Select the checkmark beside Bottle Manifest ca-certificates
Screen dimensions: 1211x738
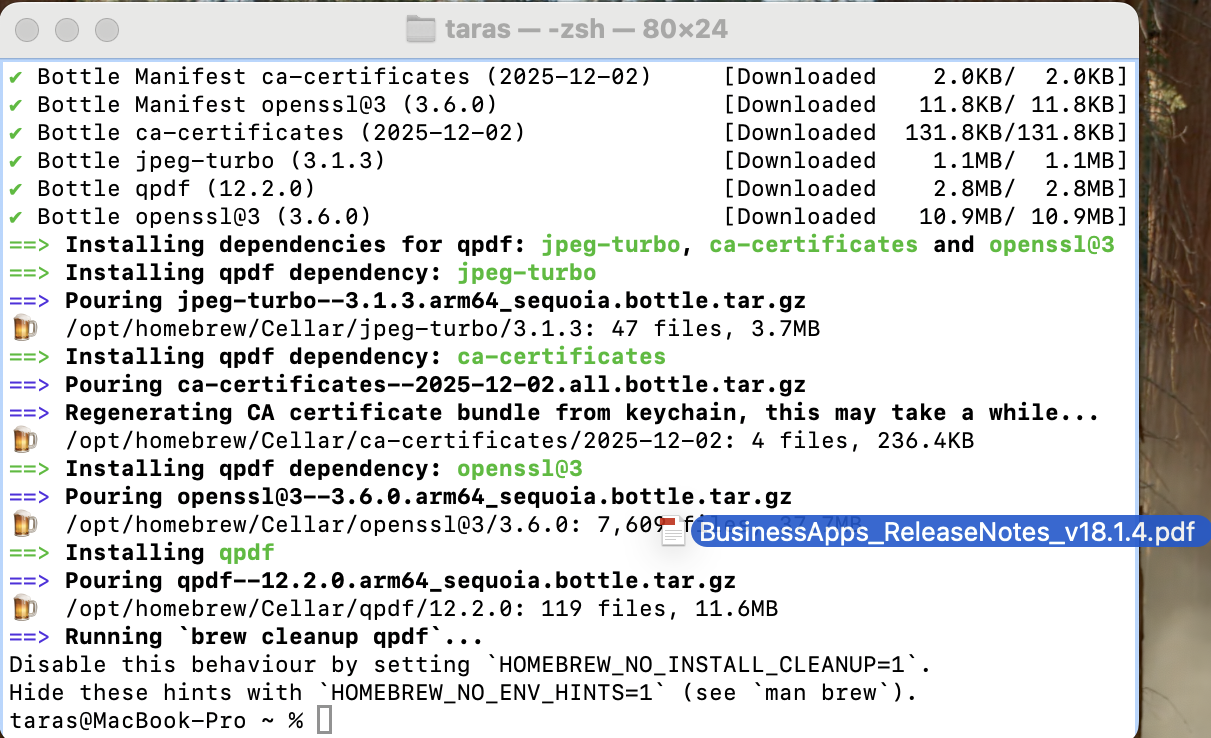point(13,76)
